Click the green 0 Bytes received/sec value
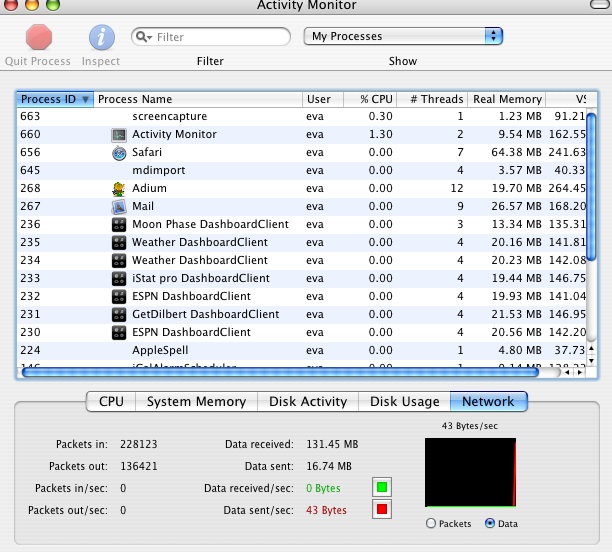 (x=323, y=488)
